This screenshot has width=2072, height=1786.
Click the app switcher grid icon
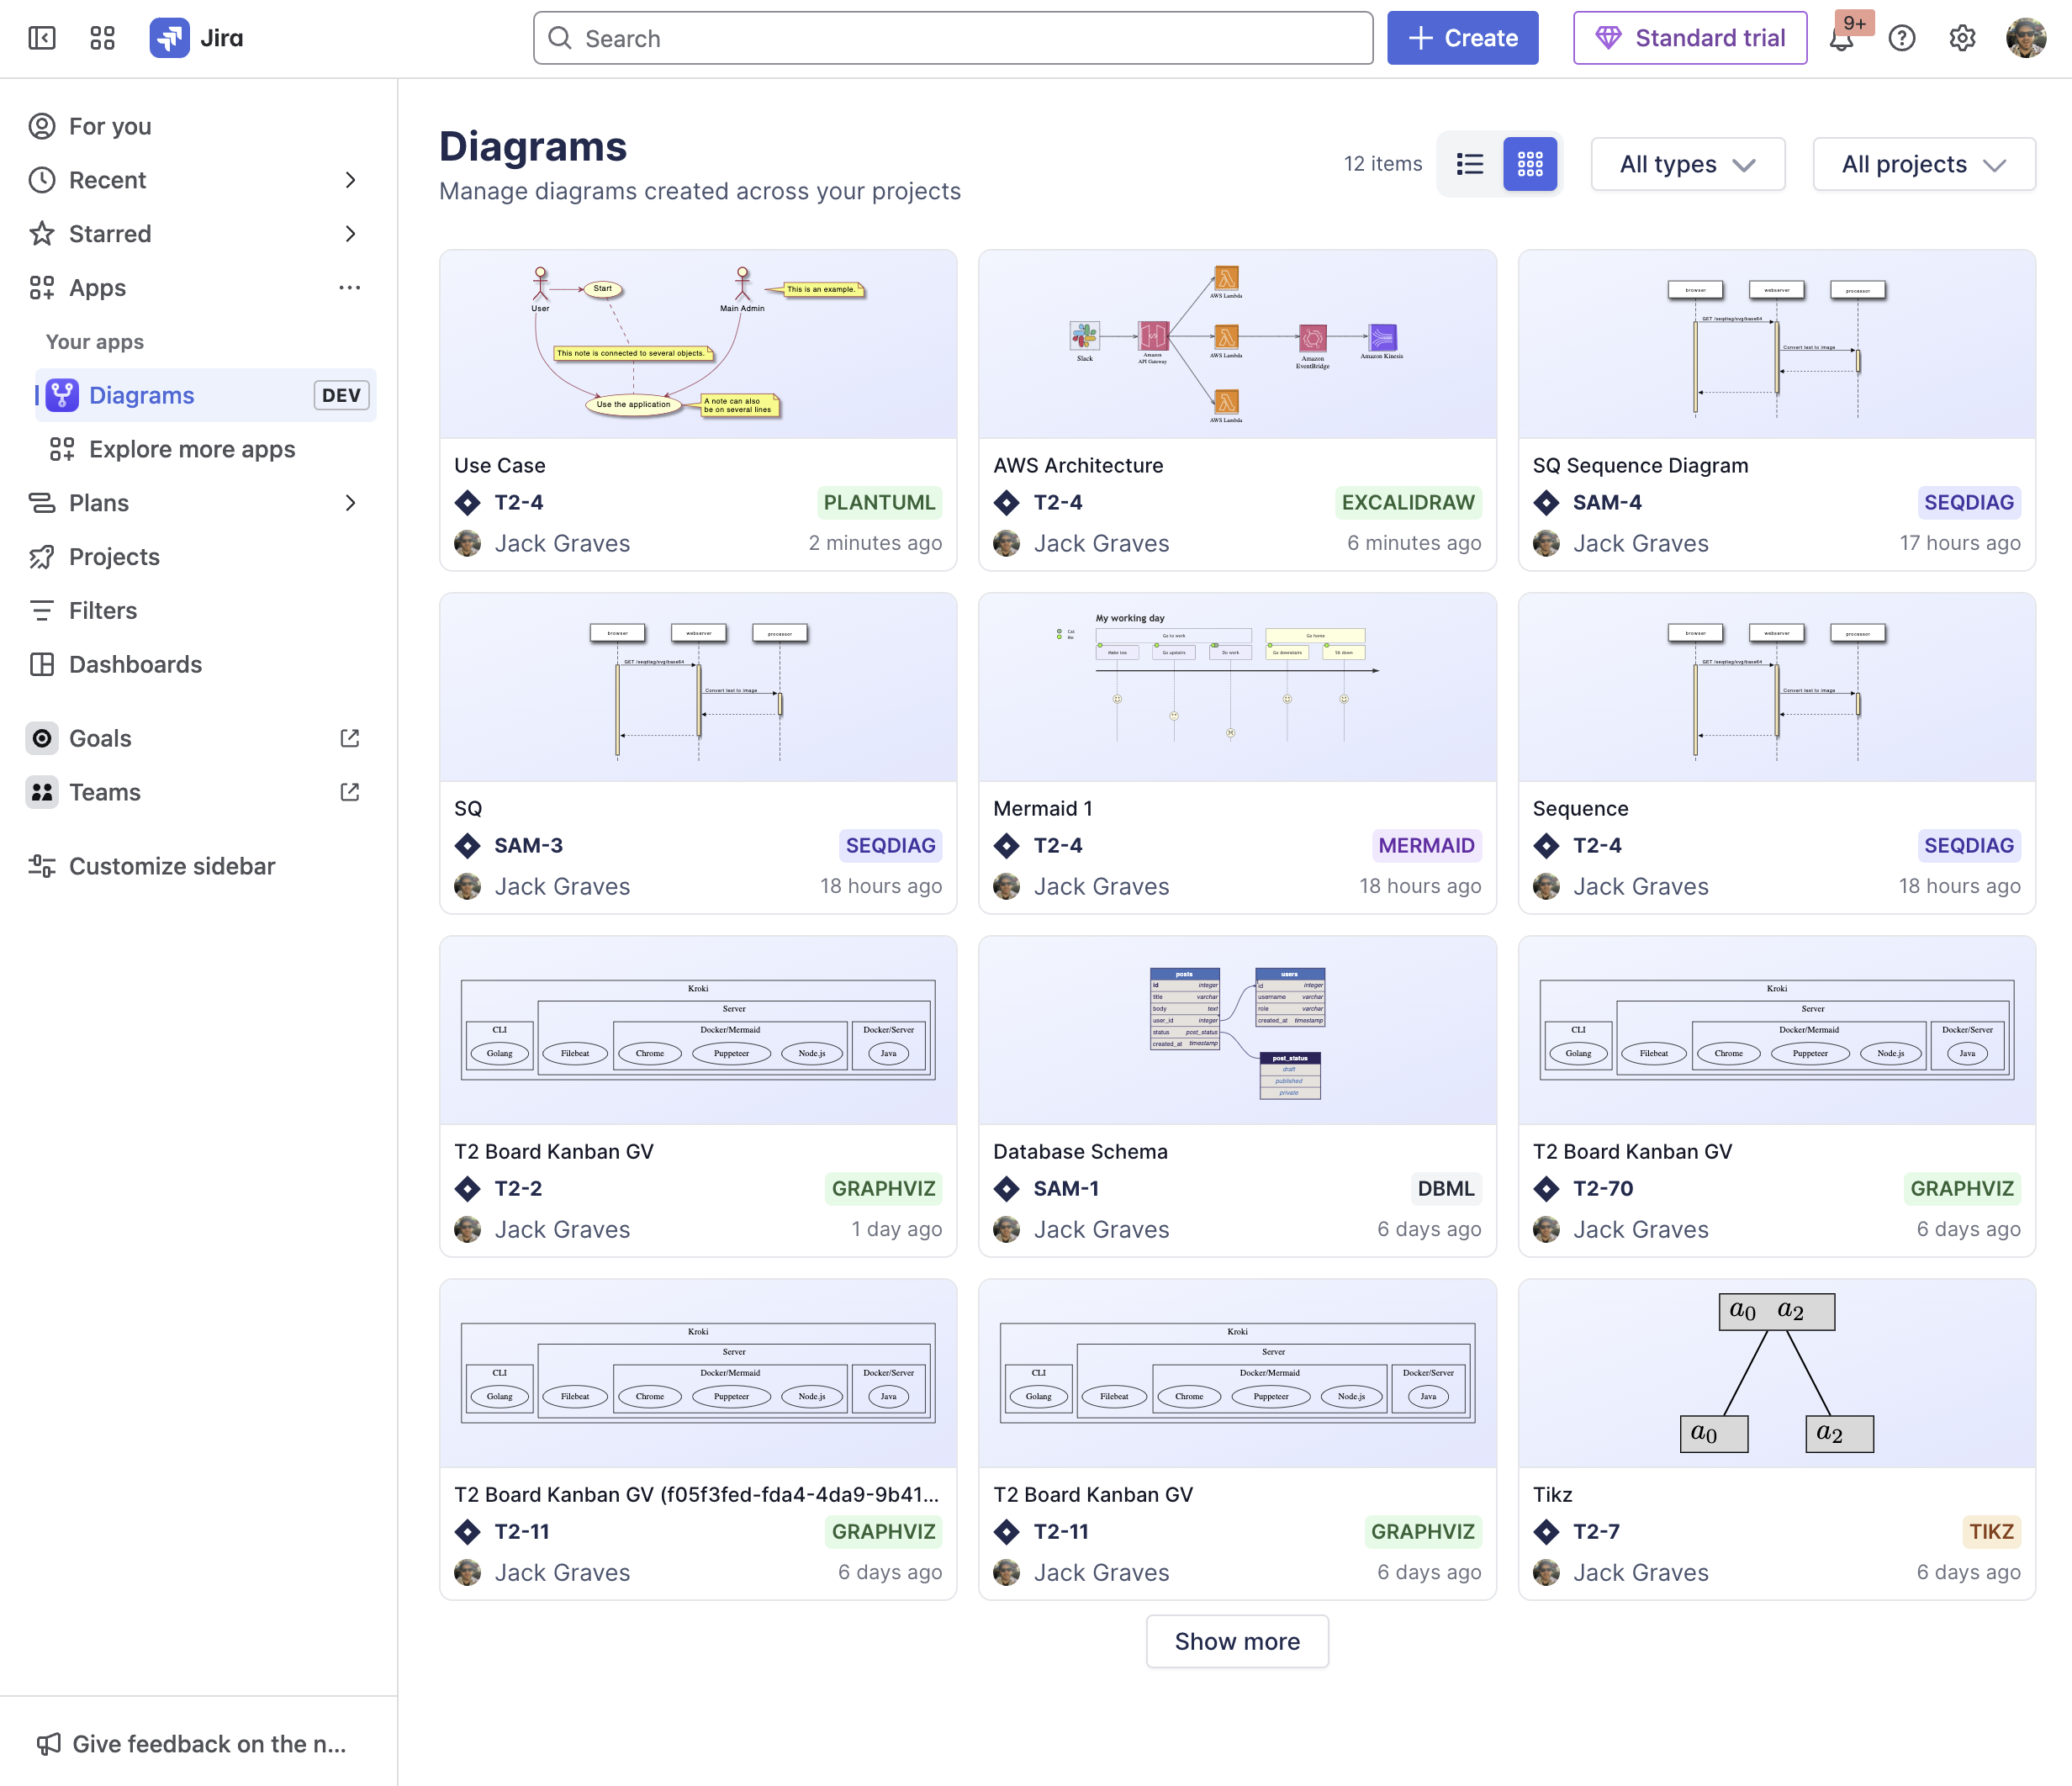coord(101,38)
